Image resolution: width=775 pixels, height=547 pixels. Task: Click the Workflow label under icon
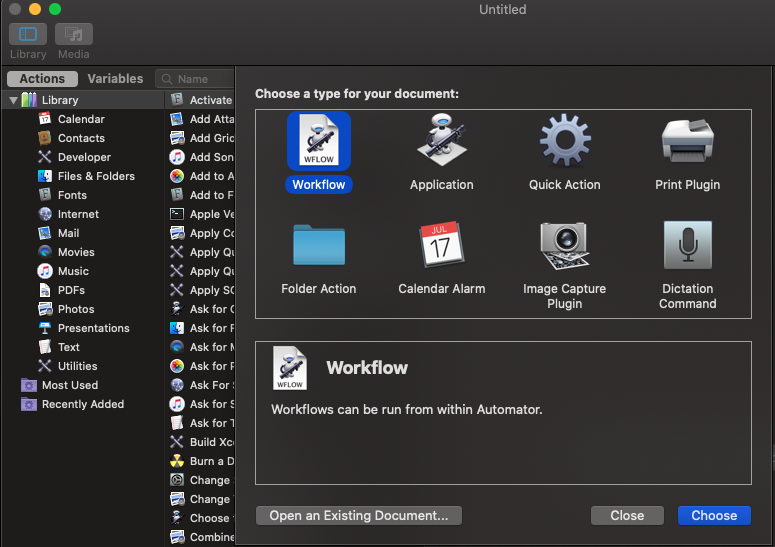[x=319, y=185]
